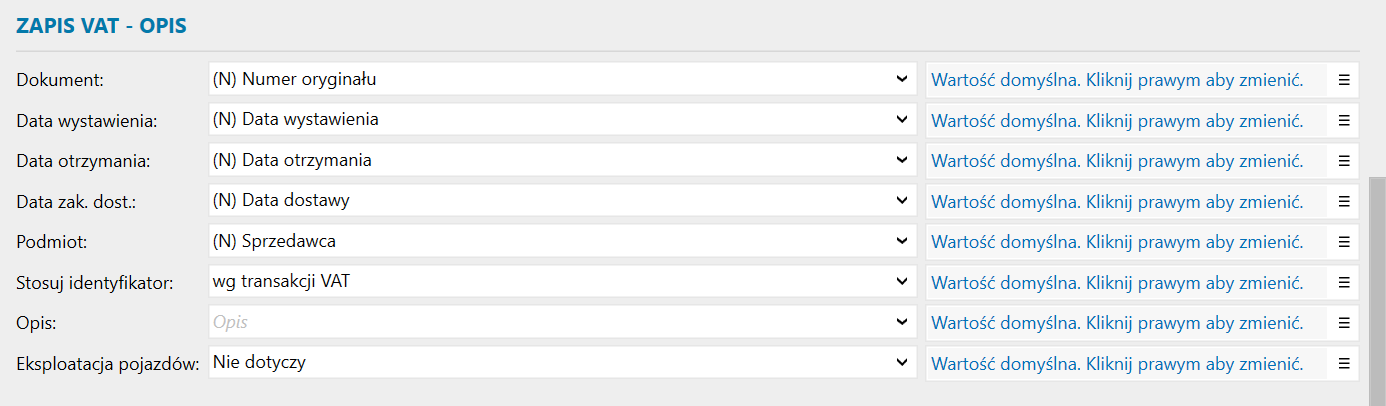Screen dimensions: 1386x406
Task: Expand the Dokument dropdown showing Numer oryginału
Action: pos(901,80)
